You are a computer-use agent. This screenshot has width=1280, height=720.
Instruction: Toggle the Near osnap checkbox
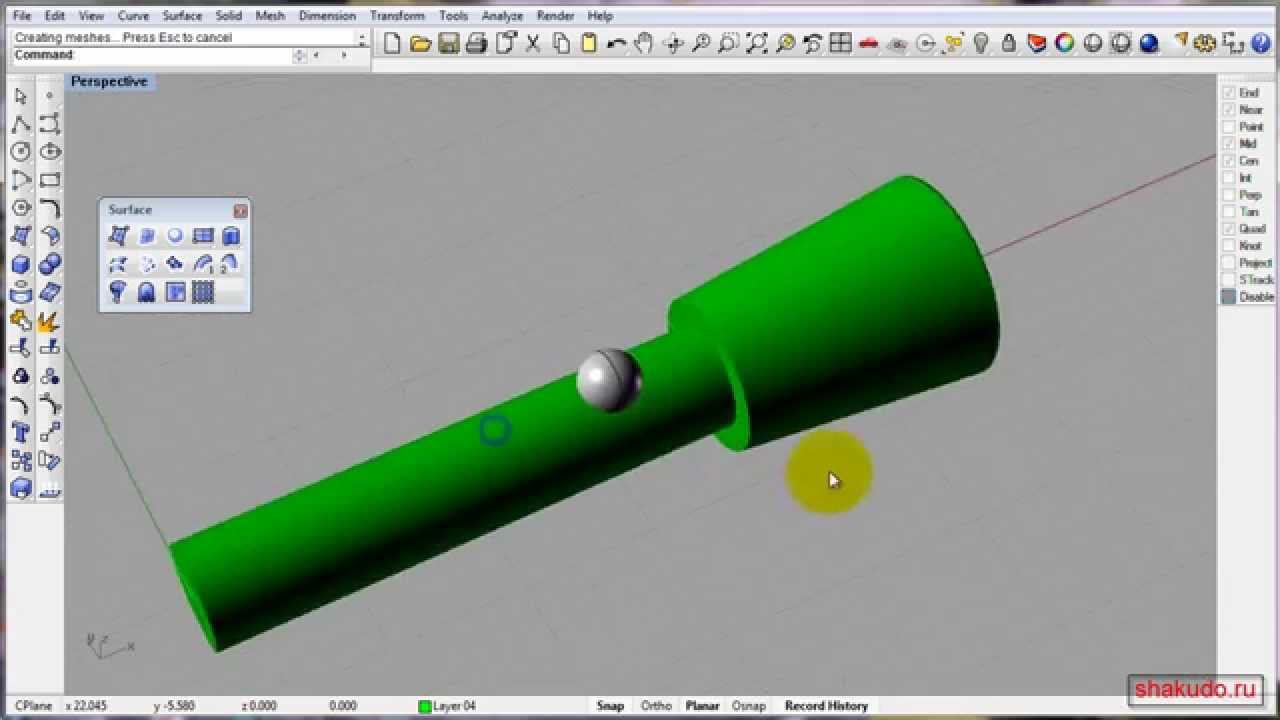click(1229, 110)
